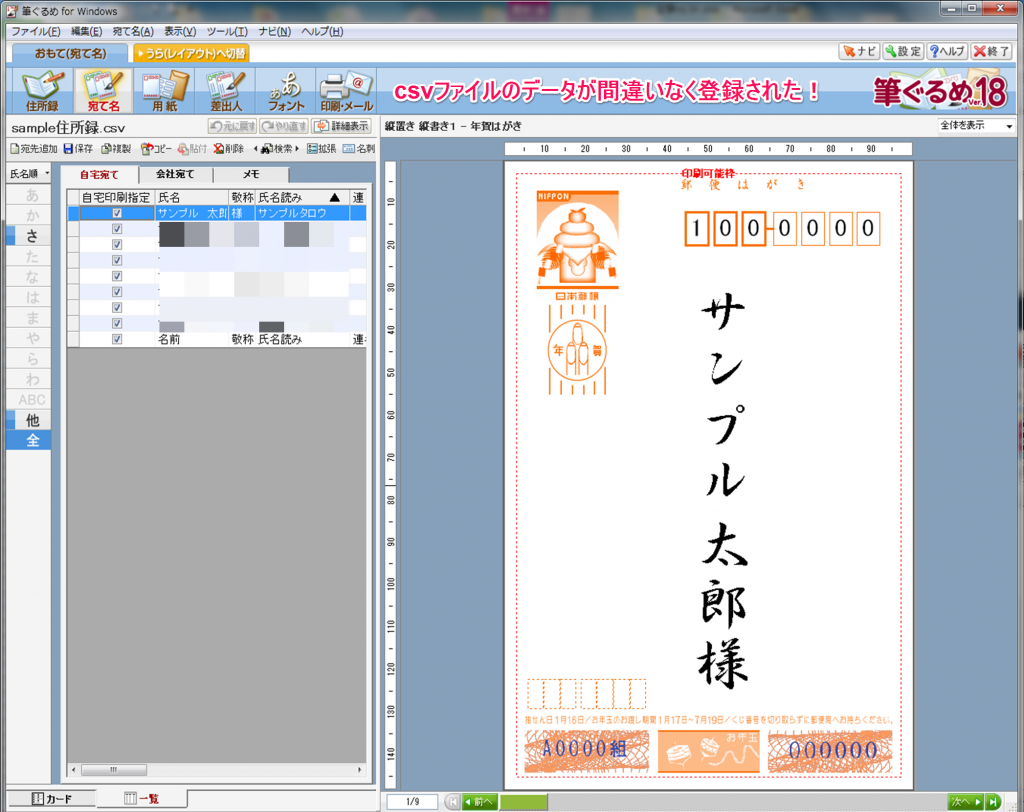Uncheck the print checkbox for サンプル太郎
Viewport: 1024px width, 812px height.
click(x=115, y=213)
